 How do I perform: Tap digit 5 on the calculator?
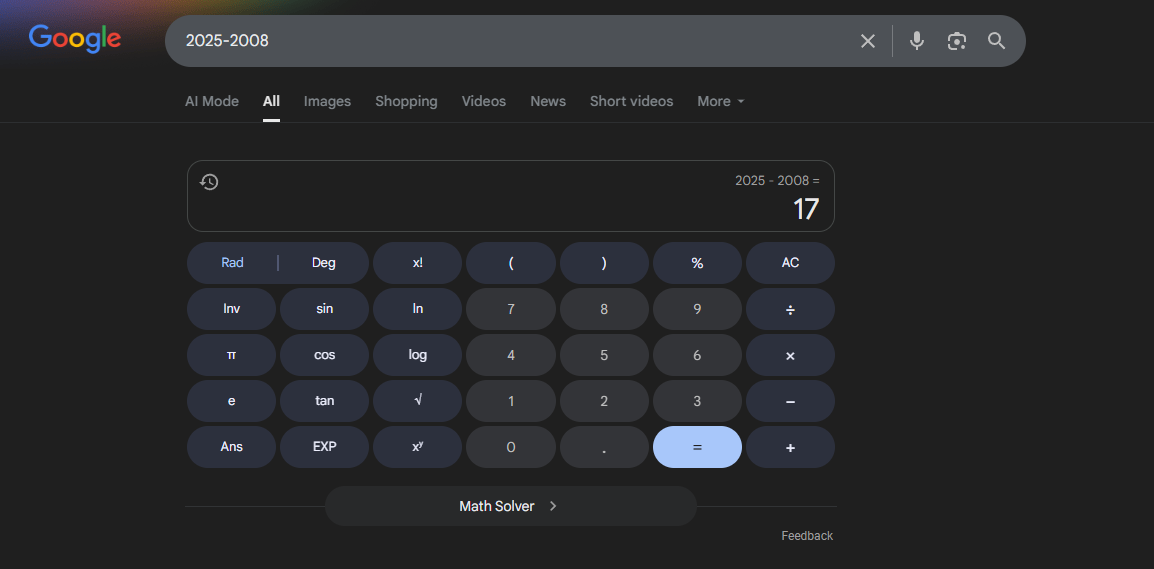pos(604,355)
